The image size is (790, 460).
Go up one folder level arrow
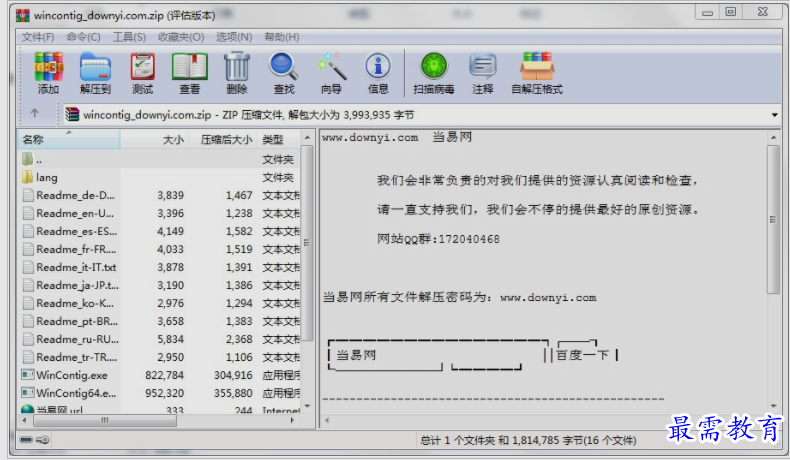coord(34,113)
